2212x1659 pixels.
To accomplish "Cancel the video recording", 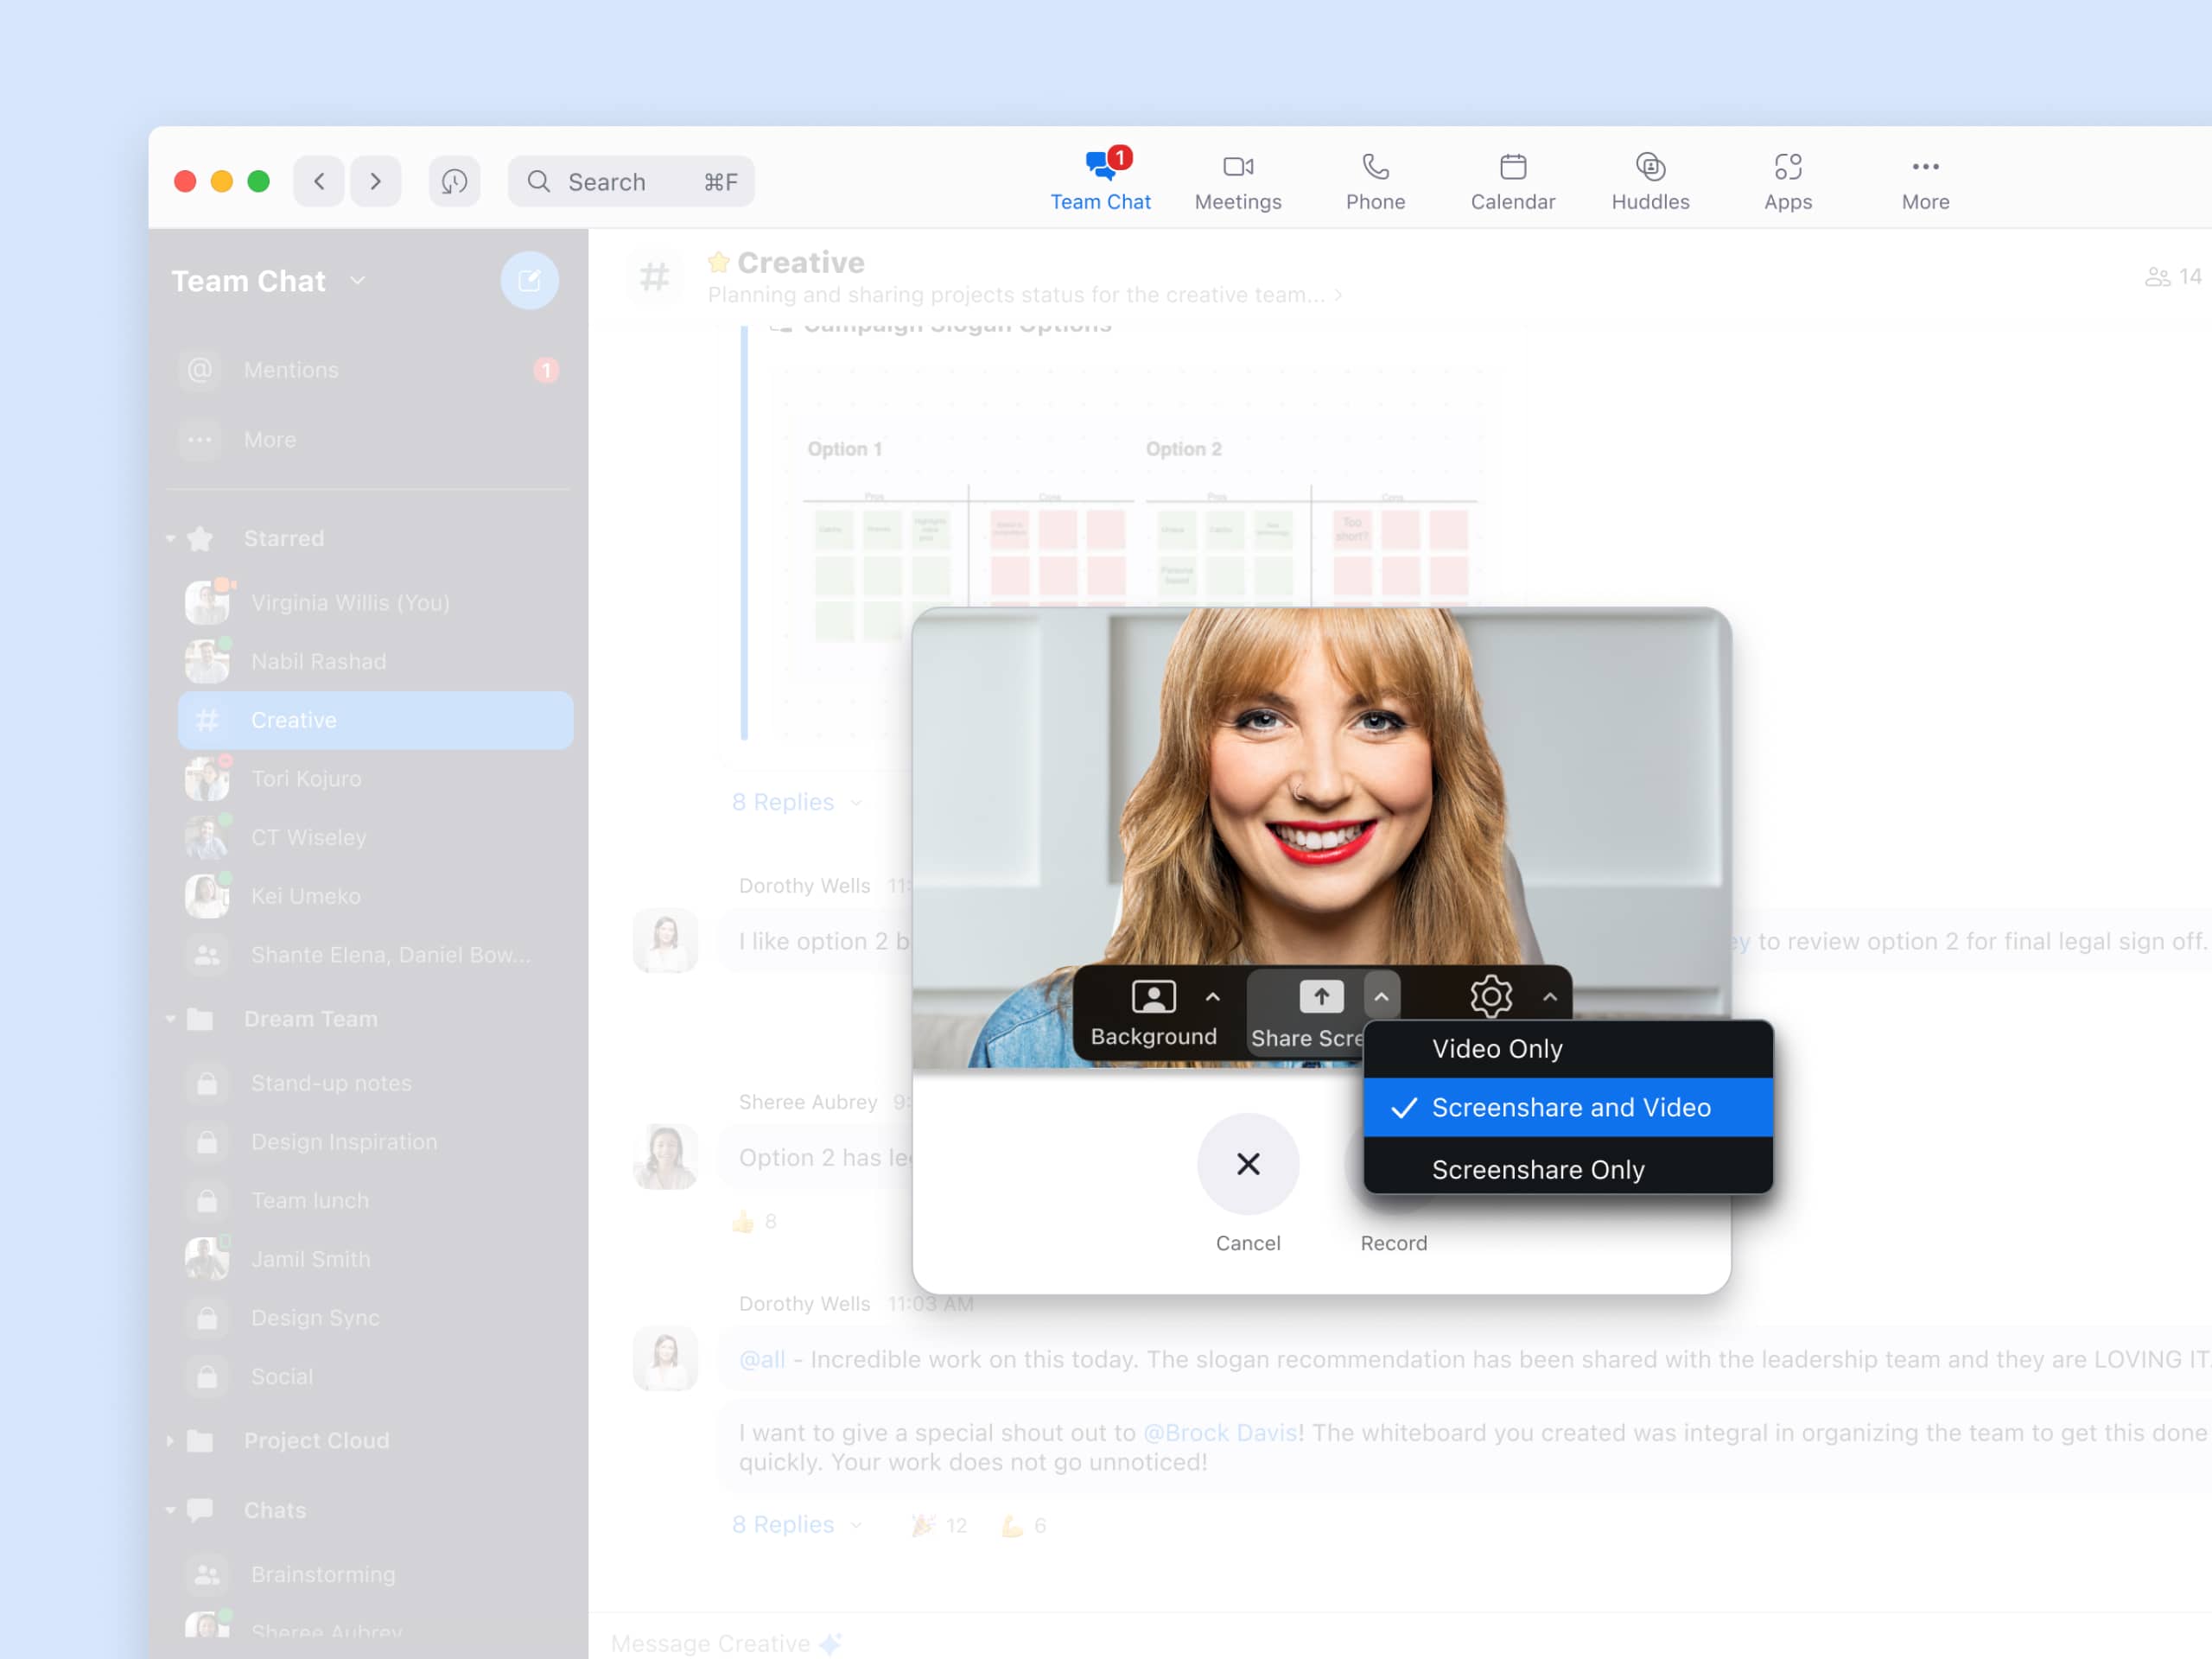I will (x=1247, y=1164).
